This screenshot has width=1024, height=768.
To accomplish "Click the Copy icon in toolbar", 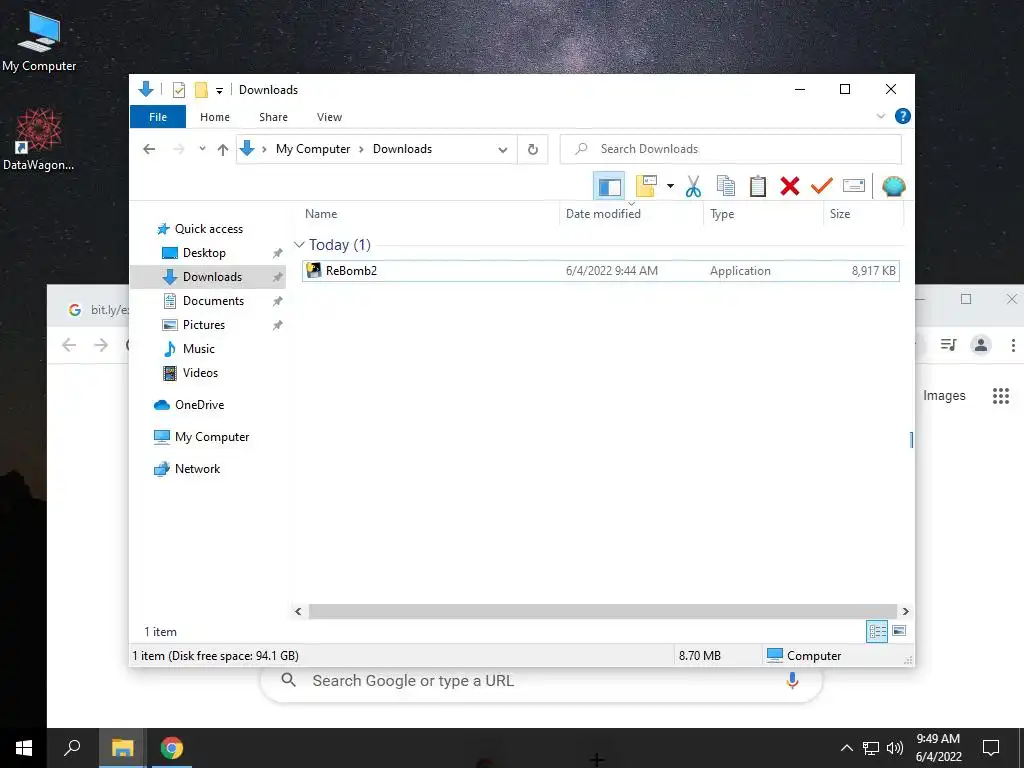I will [x=726, y=186].
